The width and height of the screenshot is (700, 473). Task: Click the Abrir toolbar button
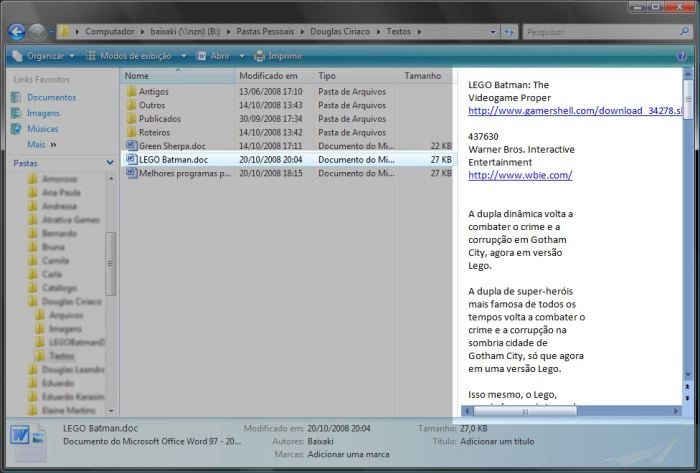pos(213,56)
